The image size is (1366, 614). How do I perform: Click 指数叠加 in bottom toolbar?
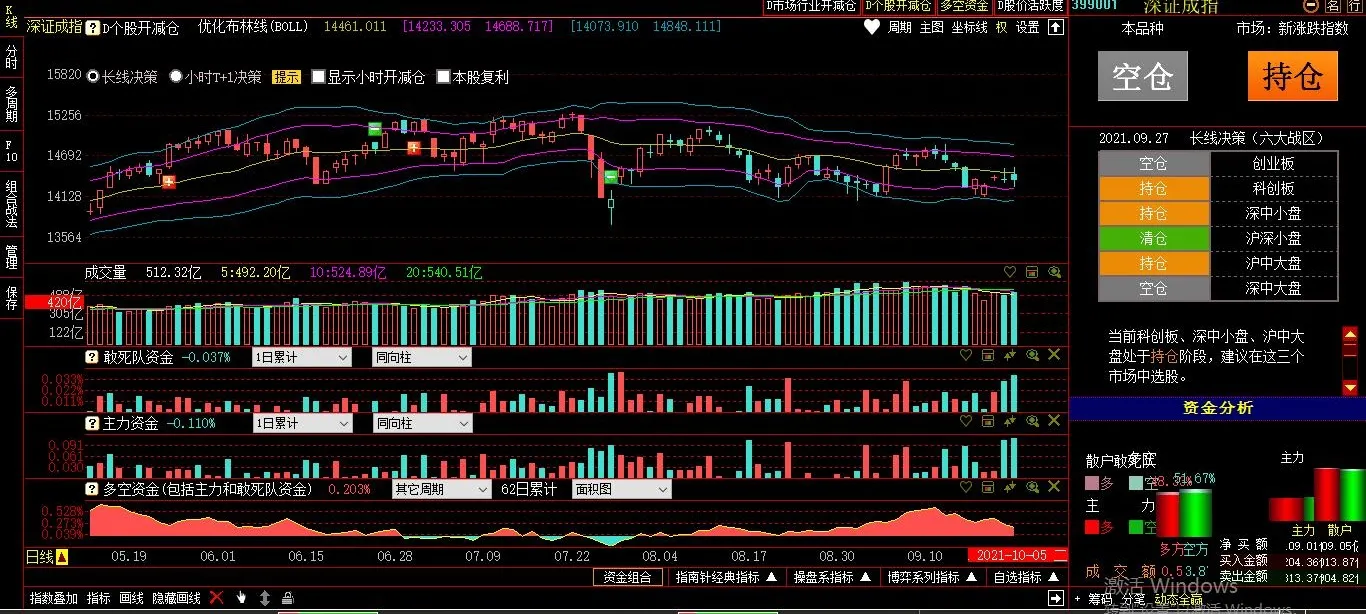(54, 598)
